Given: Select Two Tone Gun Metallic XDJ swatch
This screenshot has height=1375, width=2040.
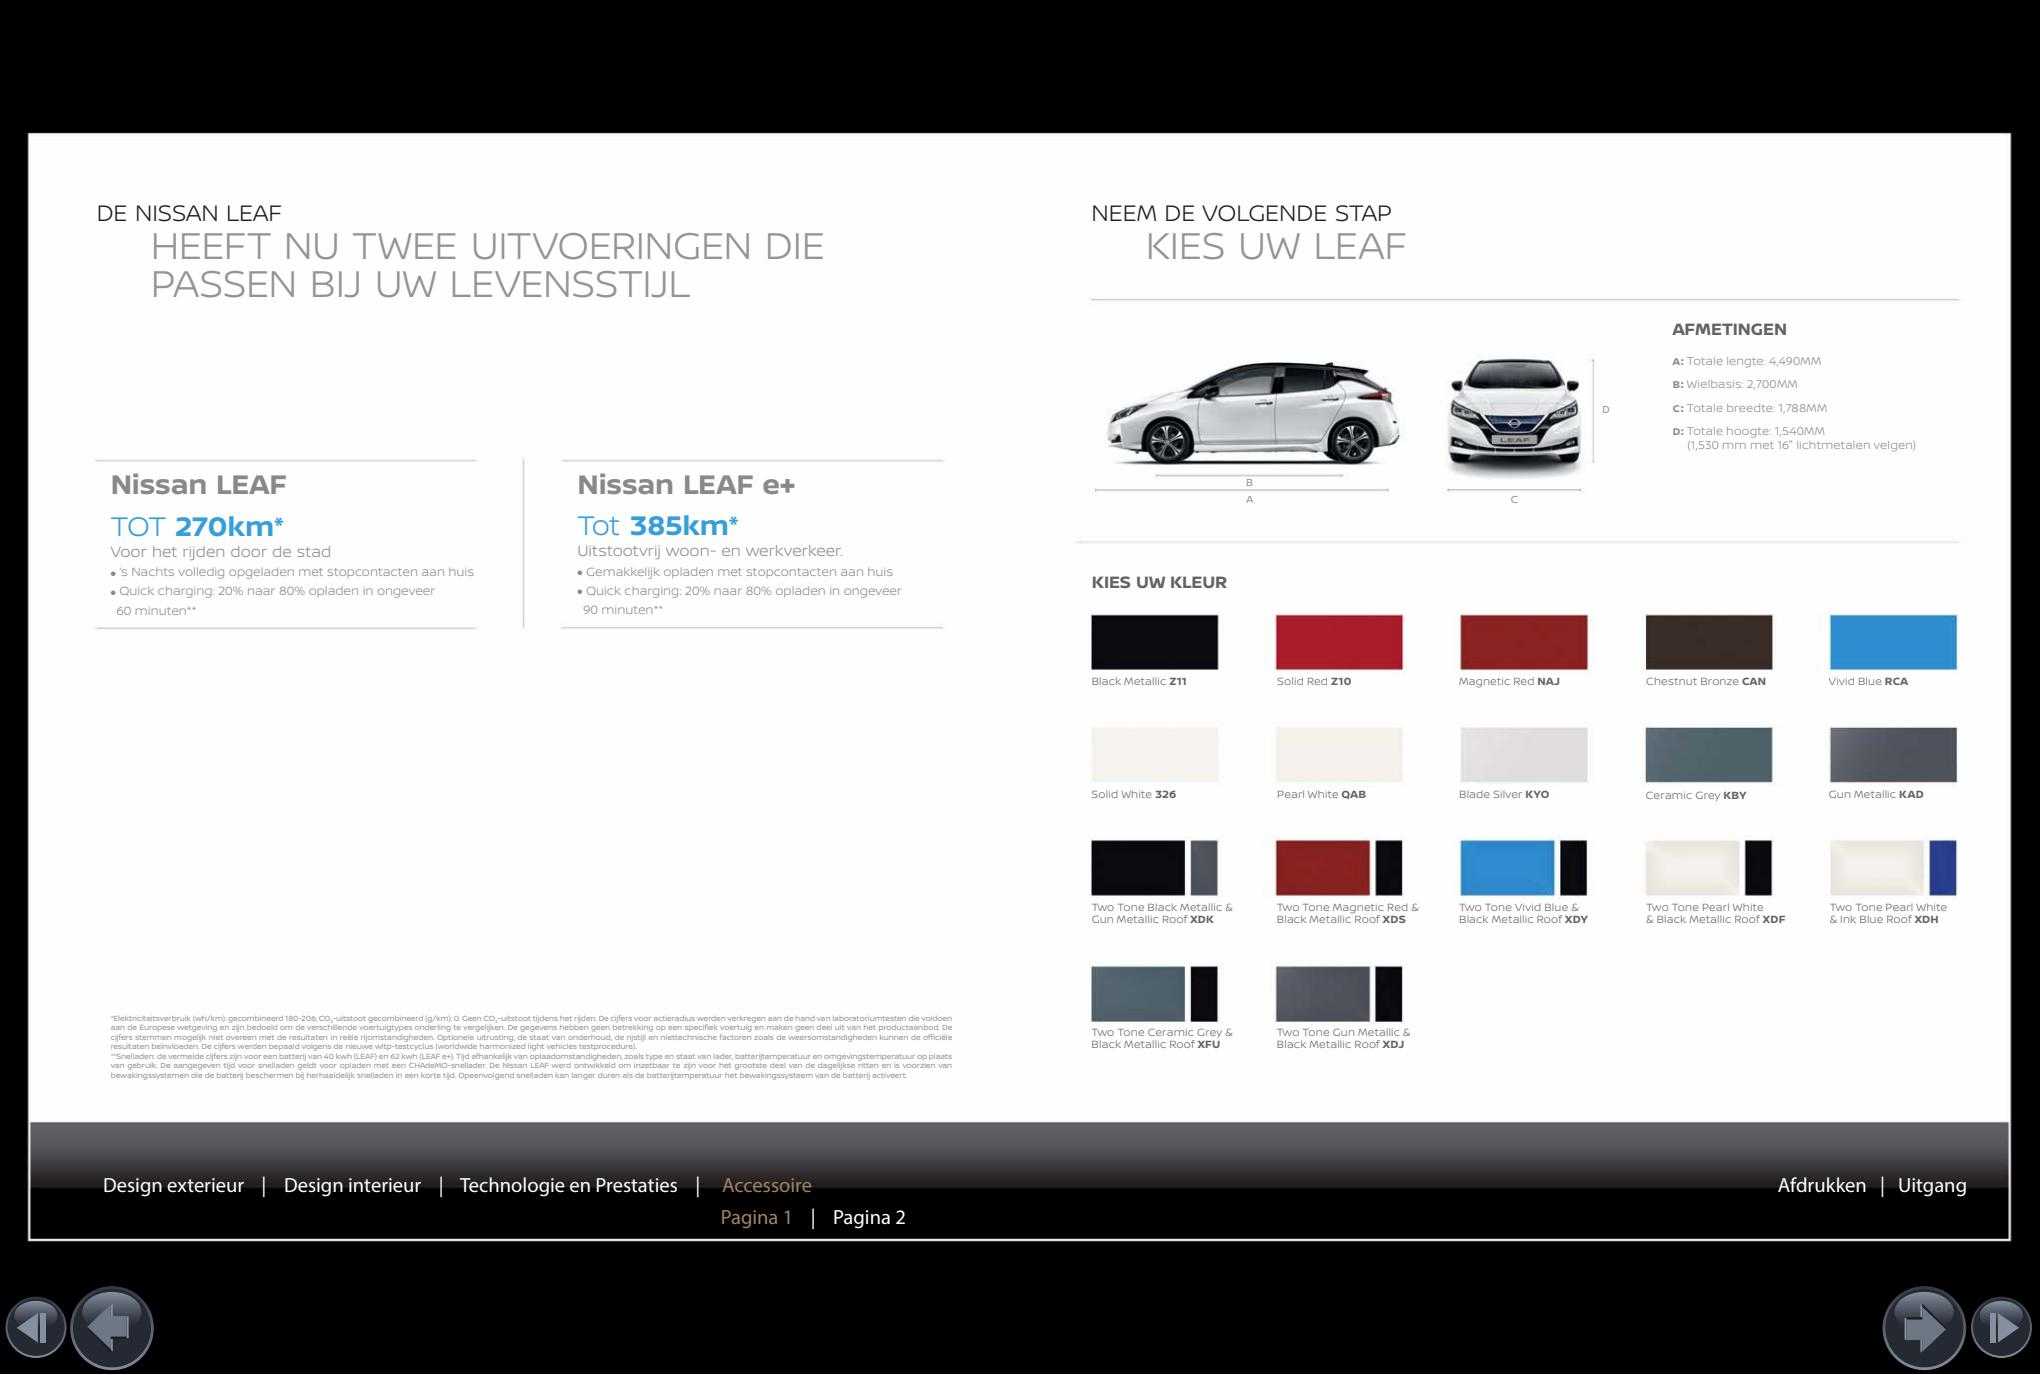Looking at the screenshot, I should tap(1339, 994).
